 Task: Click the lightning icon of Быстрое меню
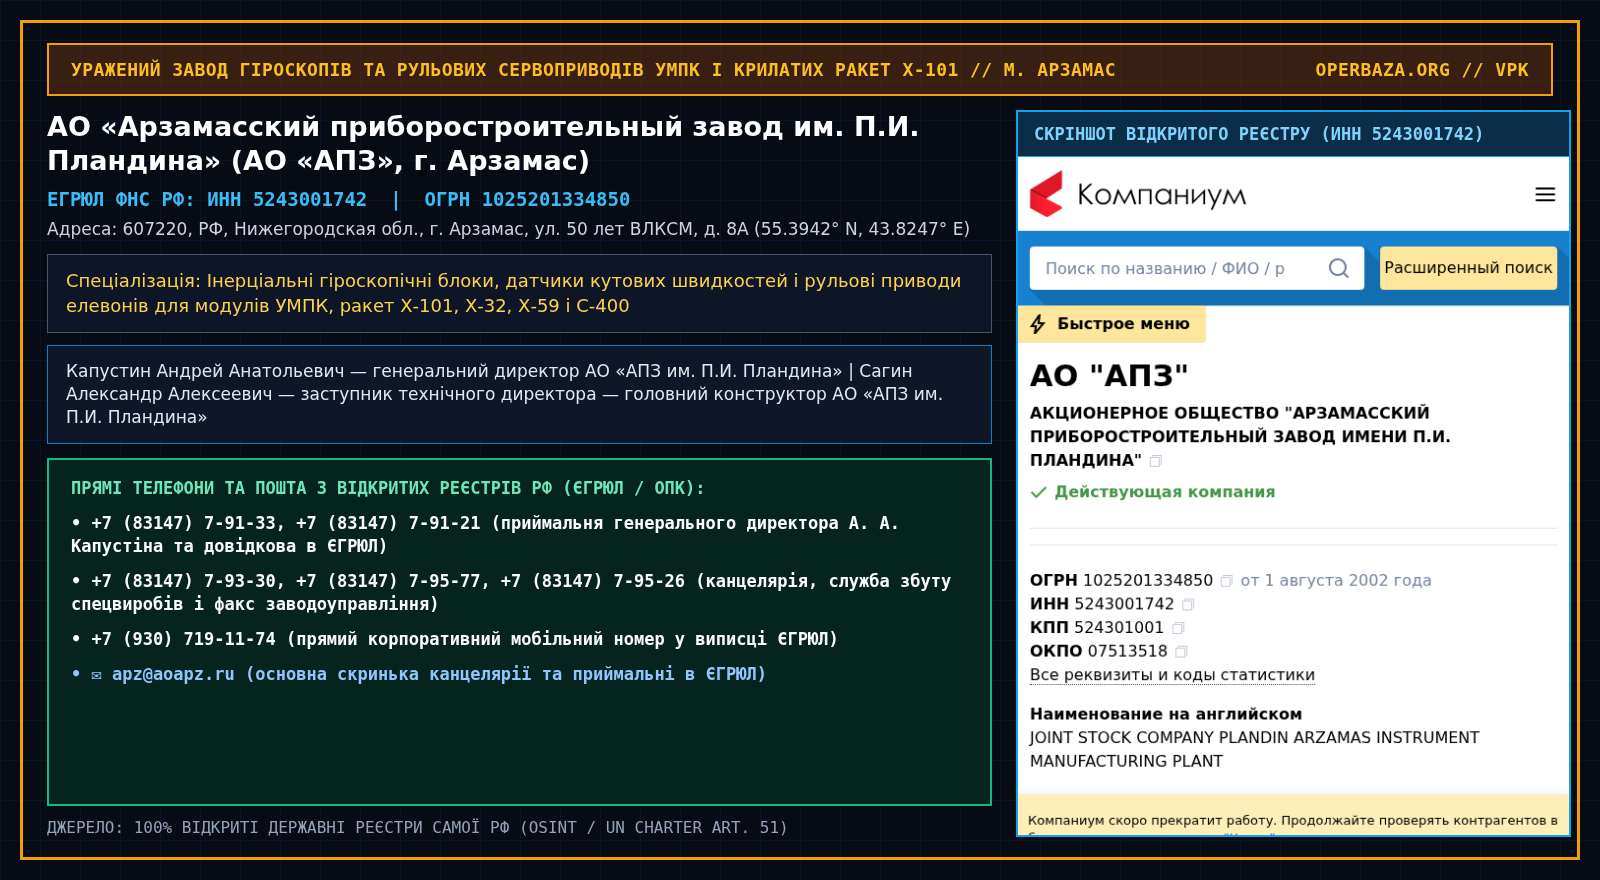pyautogui.click(x=1038, y=324)
